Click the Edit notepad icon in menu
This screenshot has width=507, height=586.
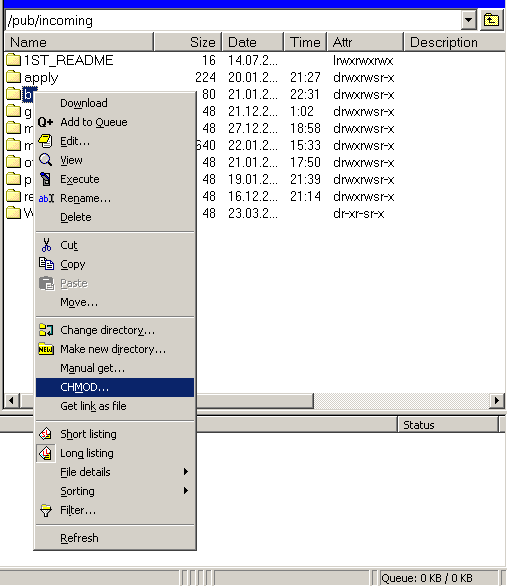tap(46, 141)
